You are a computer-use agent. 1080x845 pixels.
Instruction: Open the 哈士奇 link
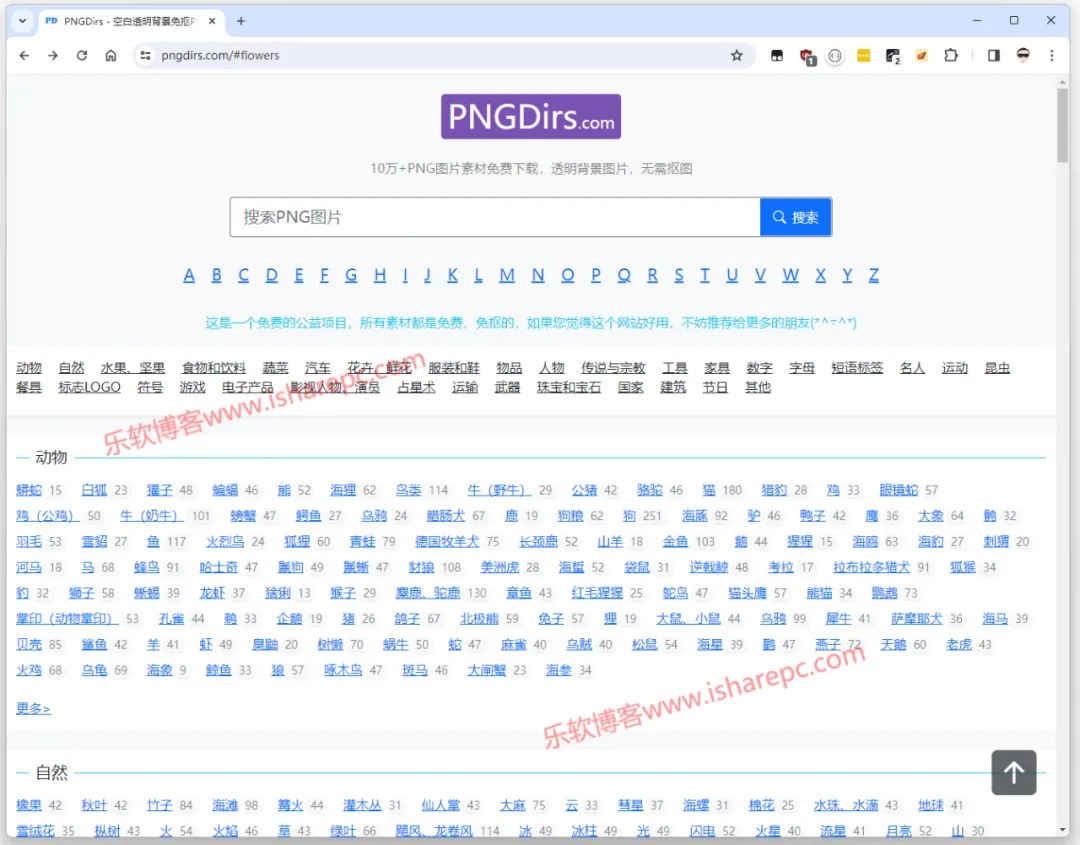tap(218, 567)
